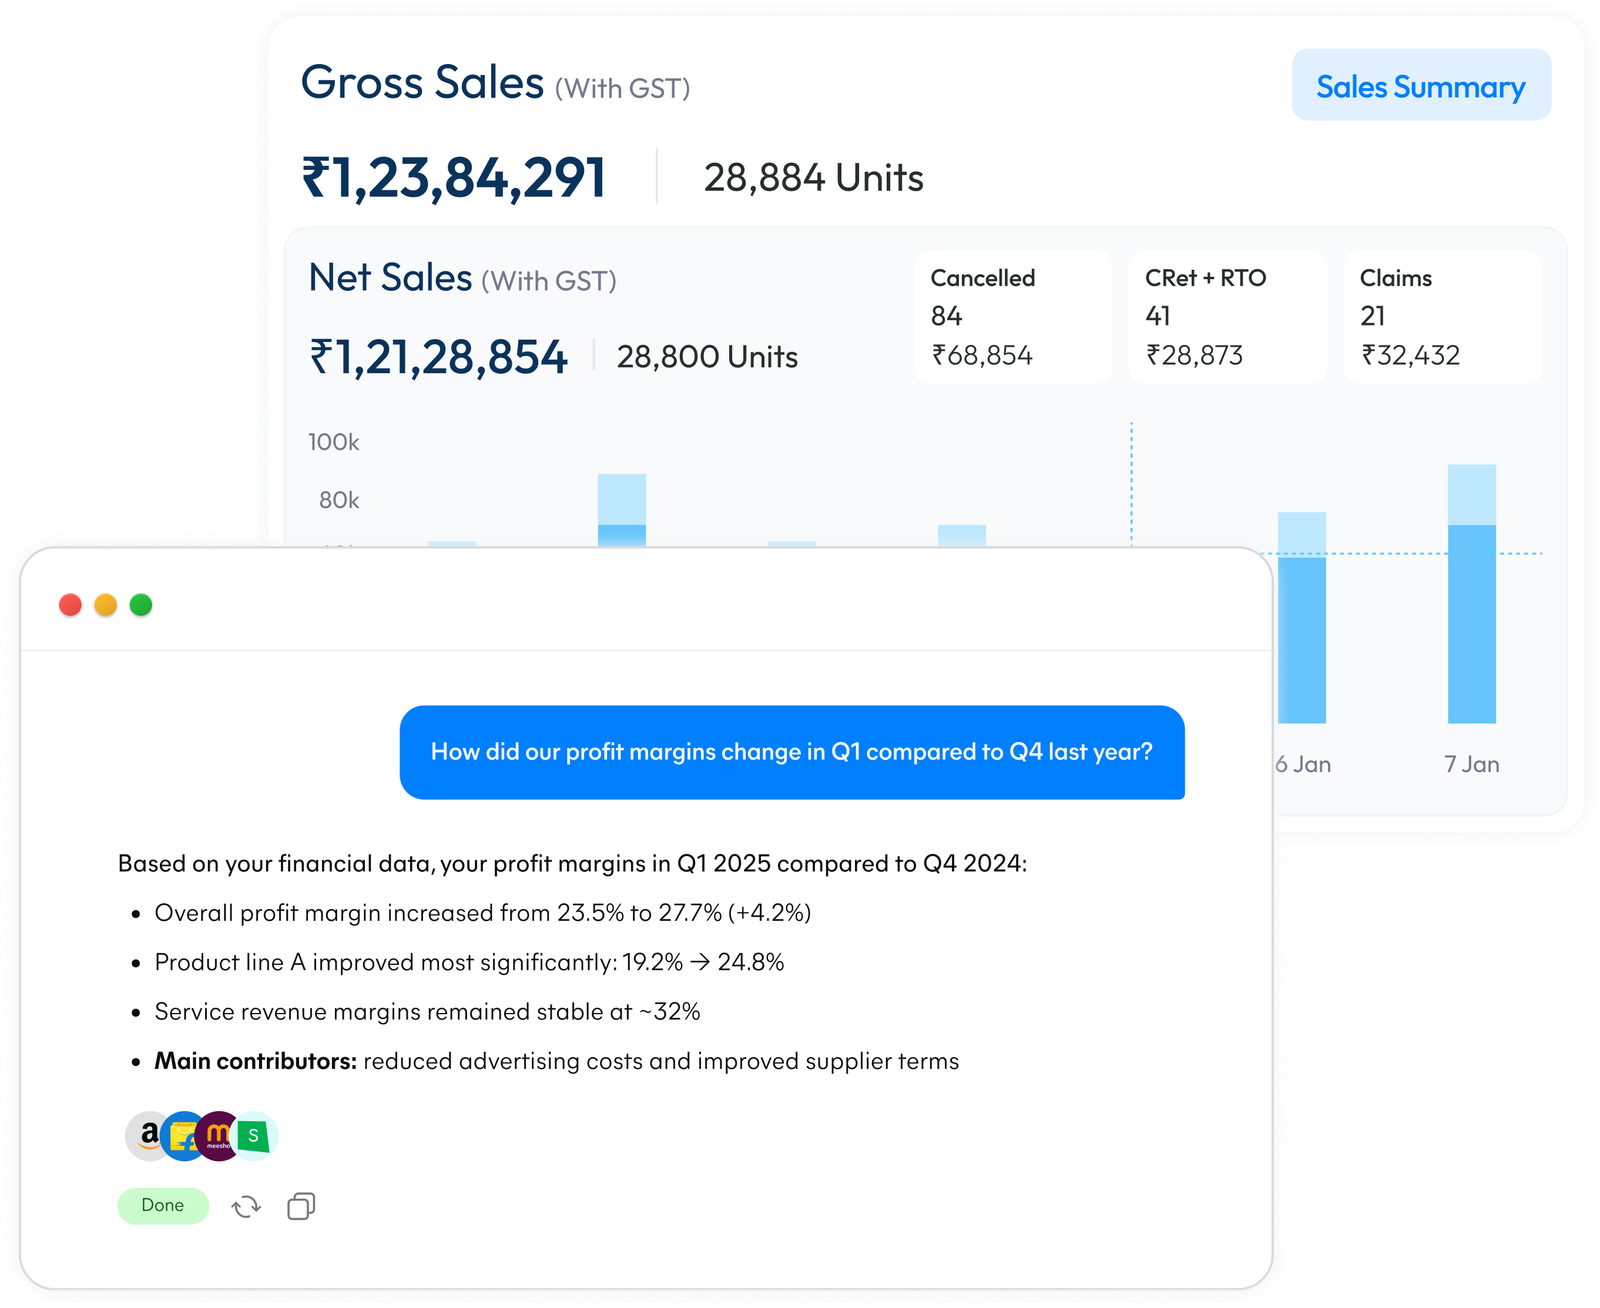The height and width of the screenshot is (1308, 1600).
Task: Open the Sales Summary view
Action: 1420,86
